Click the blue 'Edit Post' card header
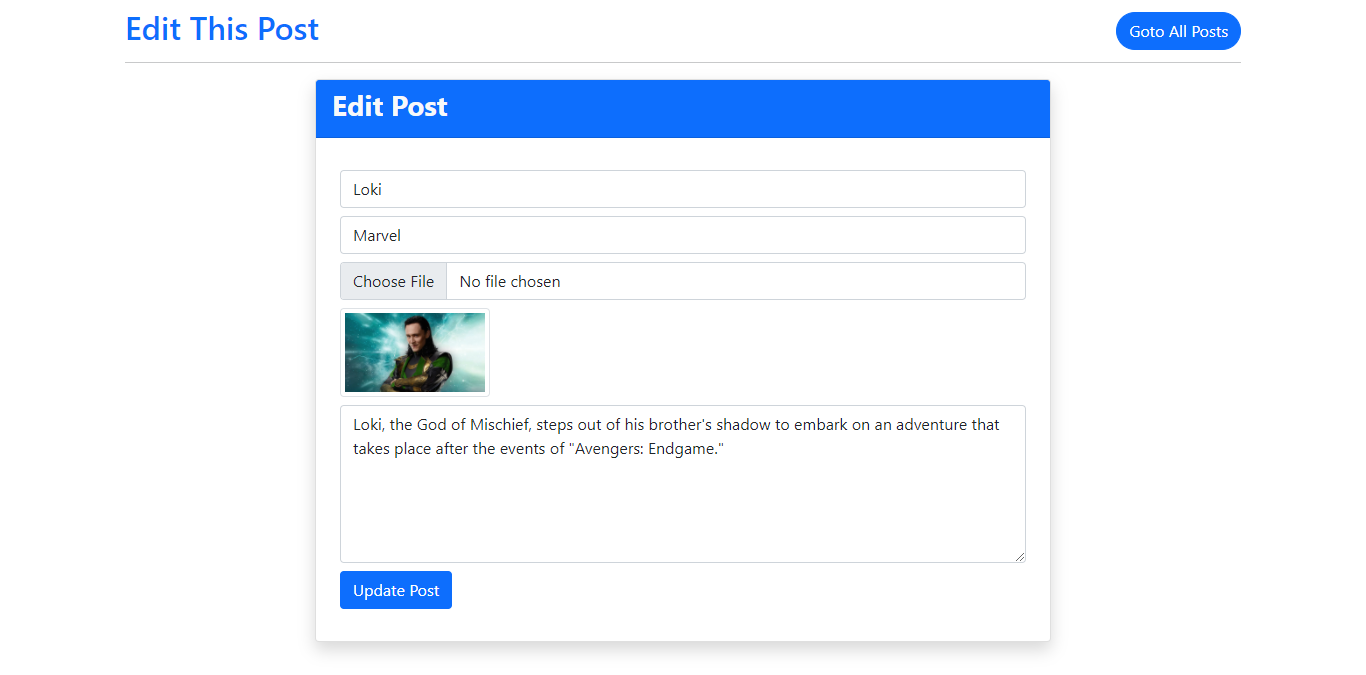Viewport: 1366px width, 675px height. (x=683, y=107)
